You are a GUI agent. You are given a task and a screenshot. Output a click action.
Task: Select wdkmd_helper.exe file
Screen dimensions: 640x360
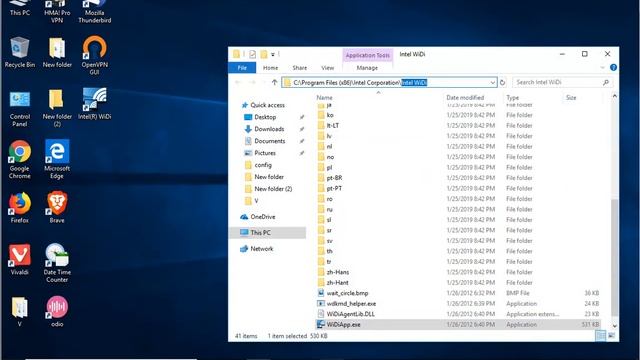(351, 304)
